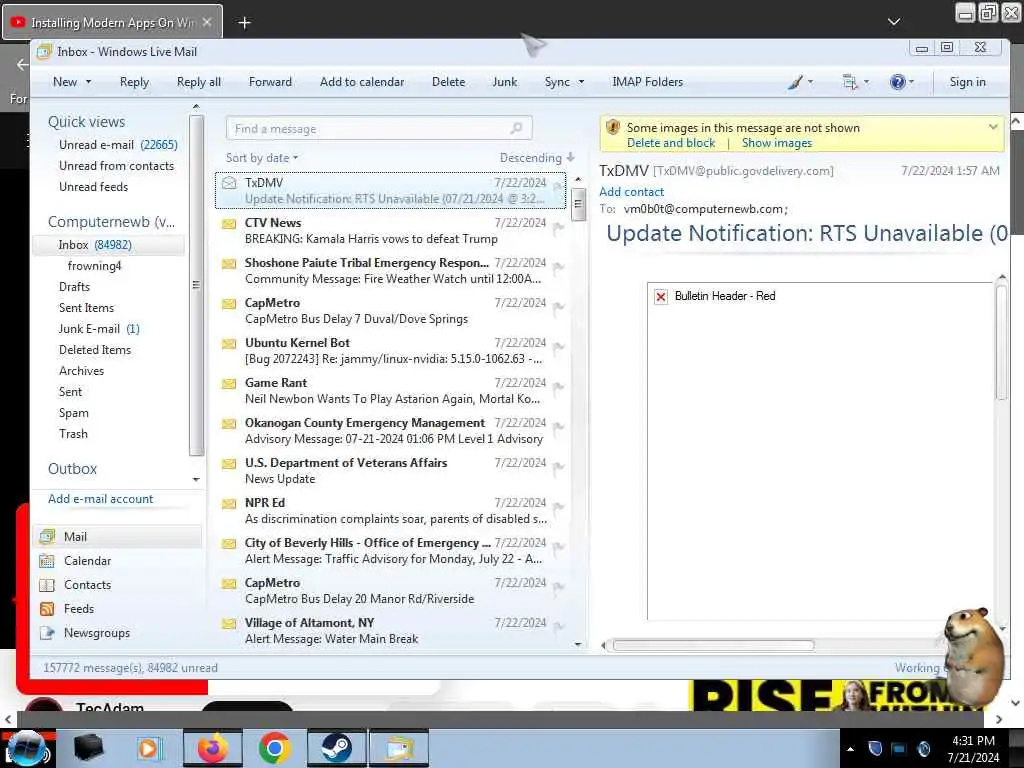Image resolution: width=1024 pixels, height=768 pixels.
Task: Collapse the image warning bar chevron
Action: [x=993, y=127]
